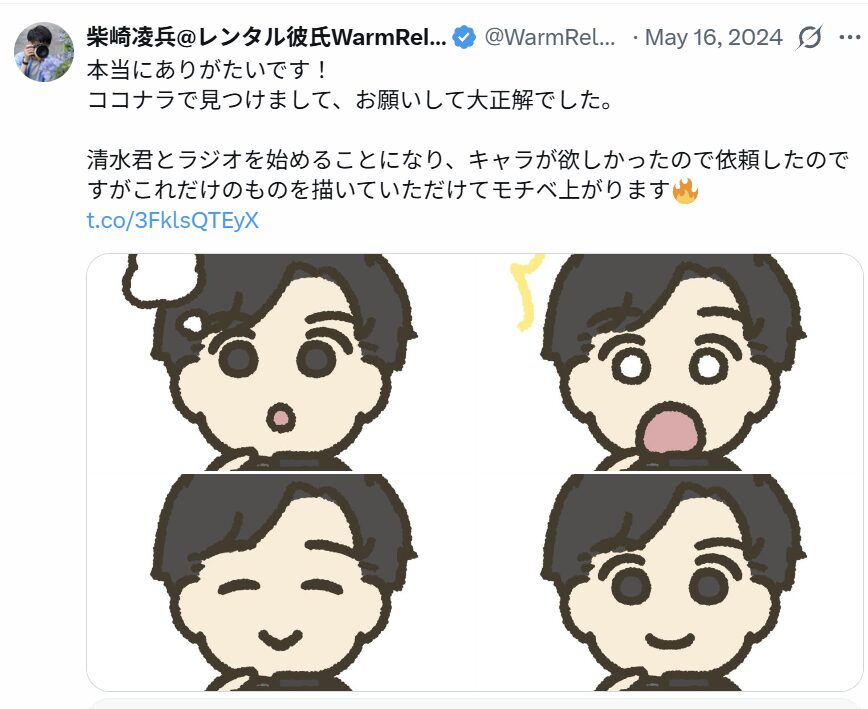Viewport: 868px width, 709px height.
Task: Click the white thought bubble in first illustration
Action: point(163,282)
